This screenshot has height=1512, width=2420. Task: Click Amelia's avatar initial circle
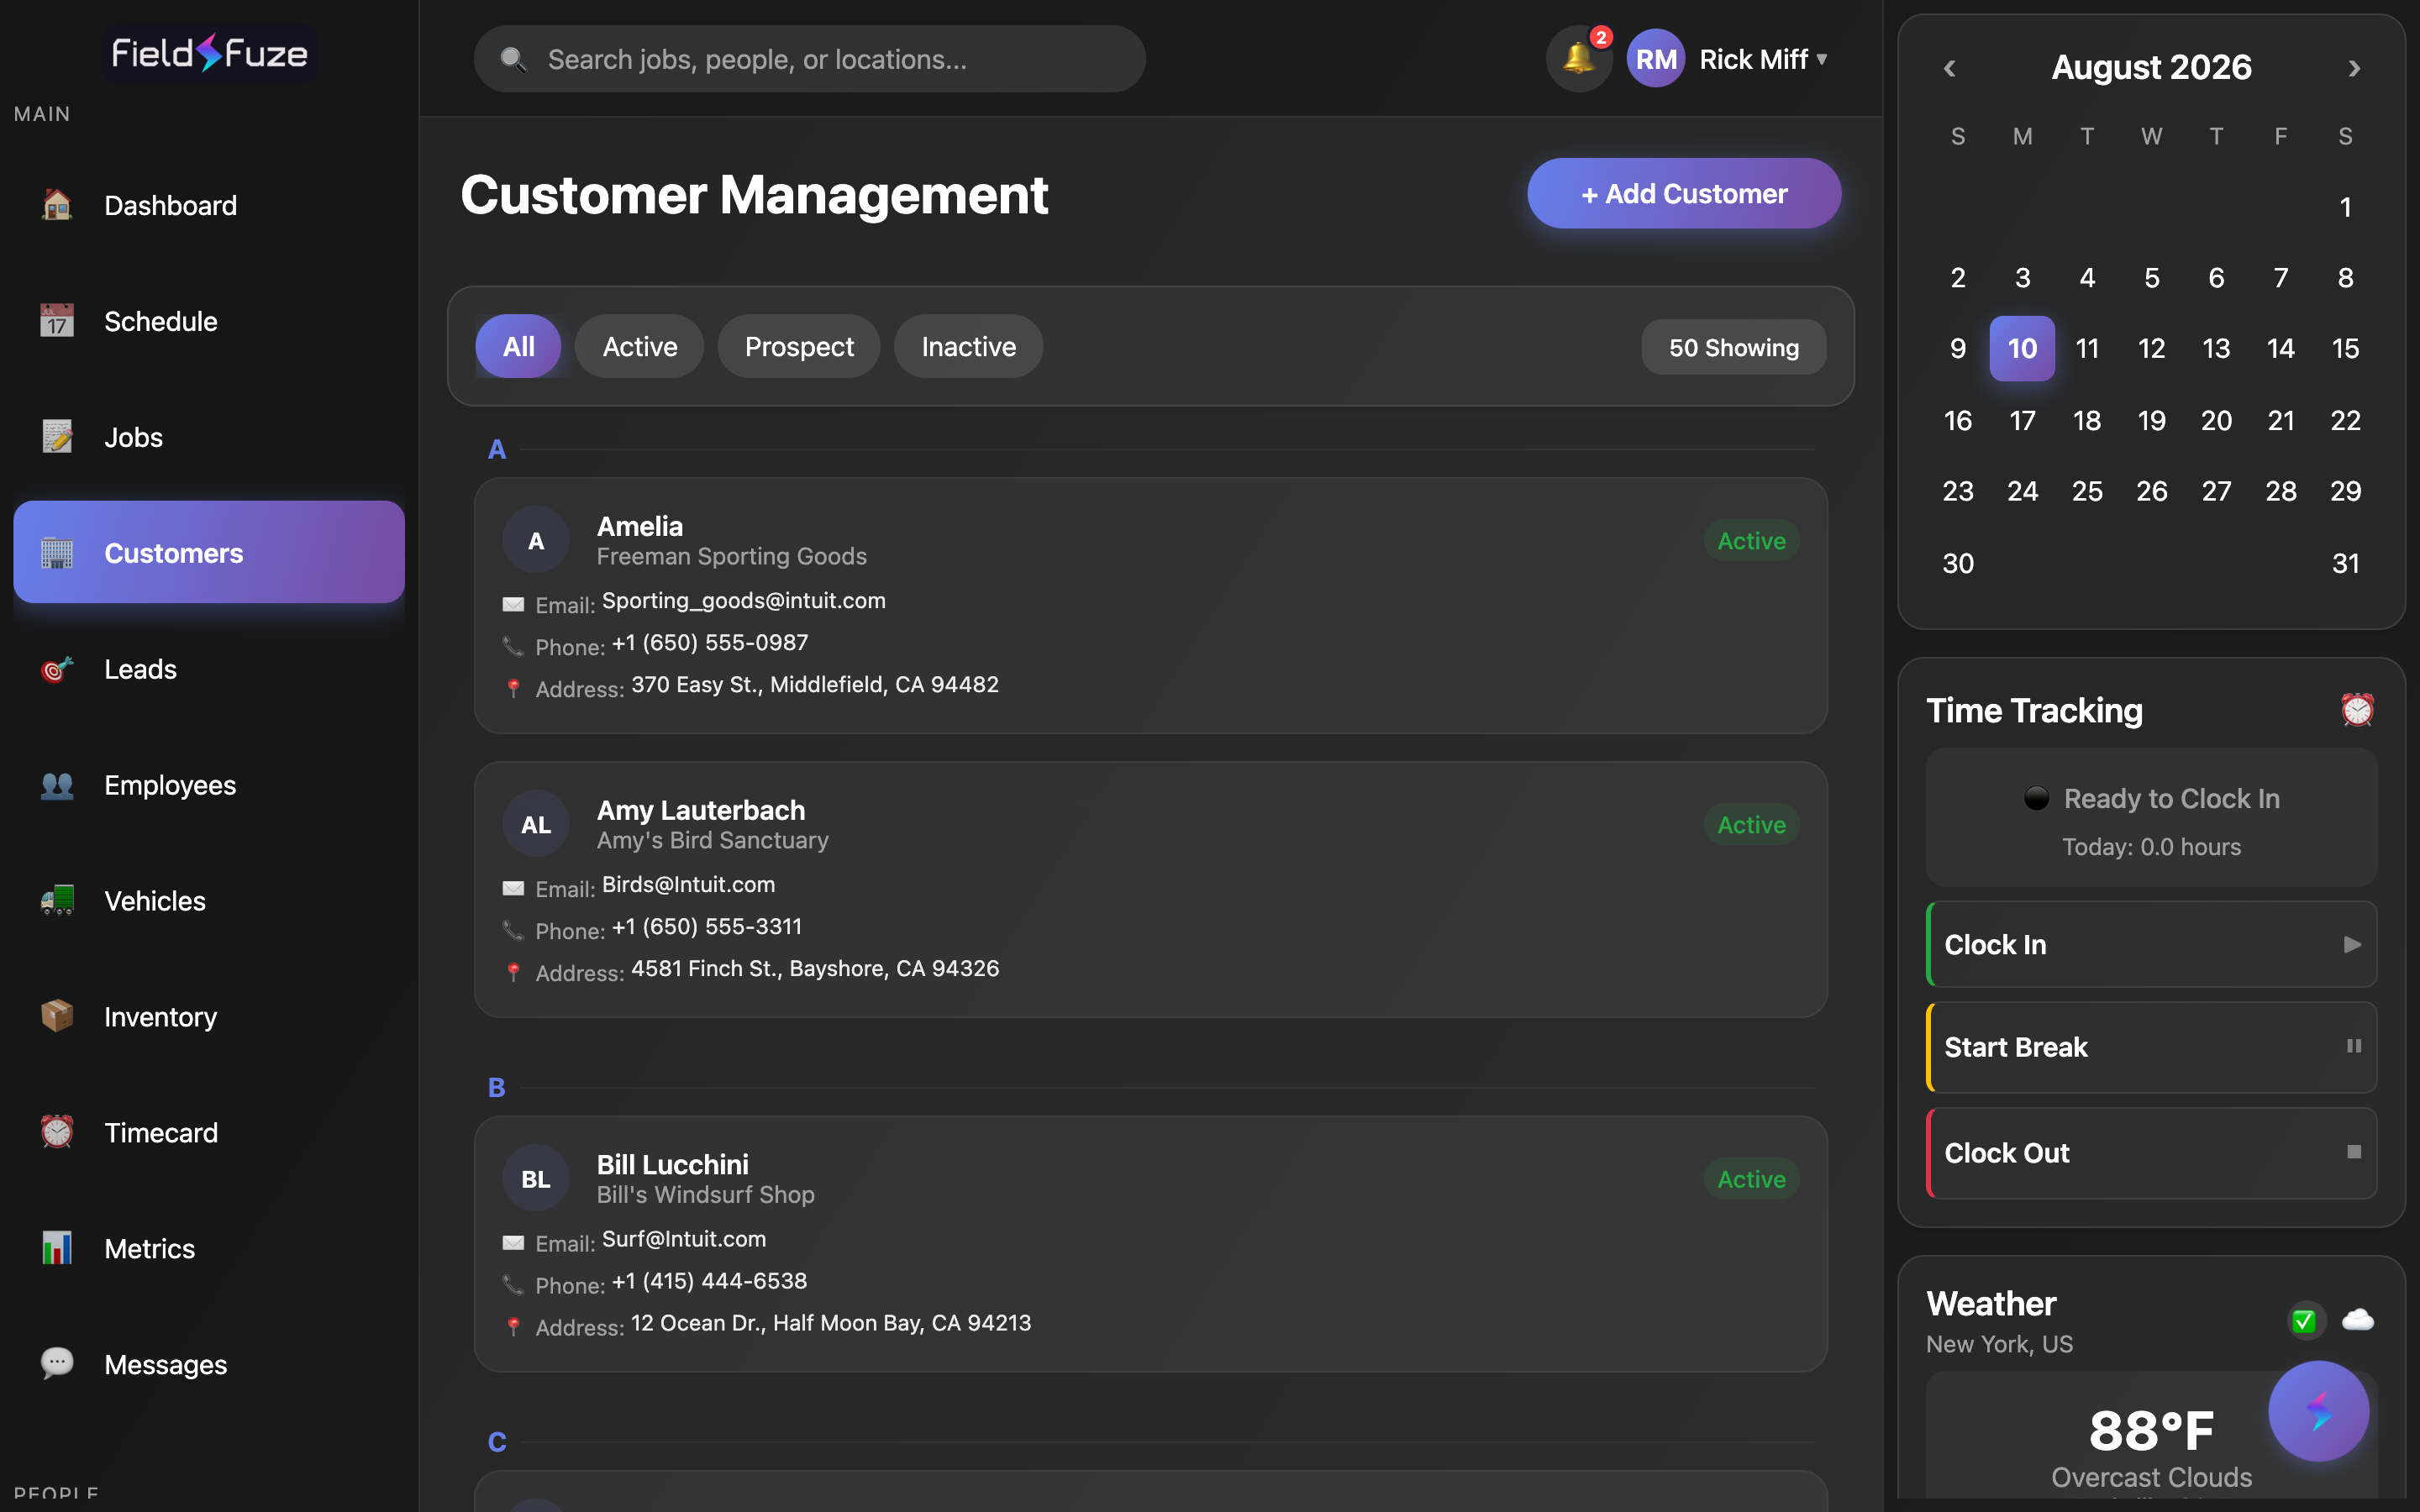[x=536, y=540]
